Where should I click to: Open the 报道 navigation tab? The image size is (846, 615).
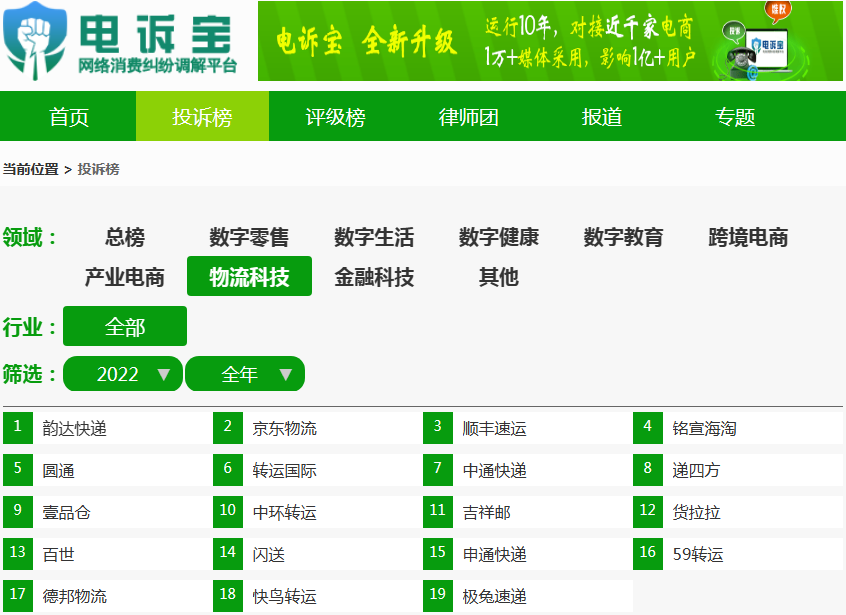click(602, 117)
